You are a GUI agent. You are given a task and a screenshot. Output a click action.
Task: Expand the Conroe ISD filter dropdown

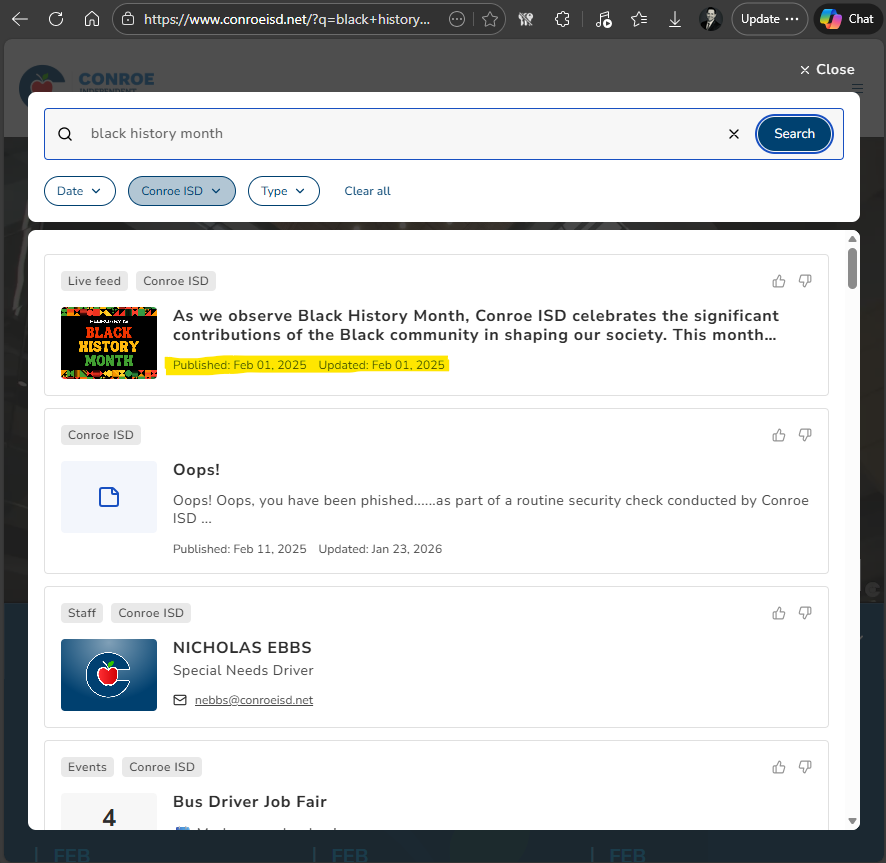(181, 191)
